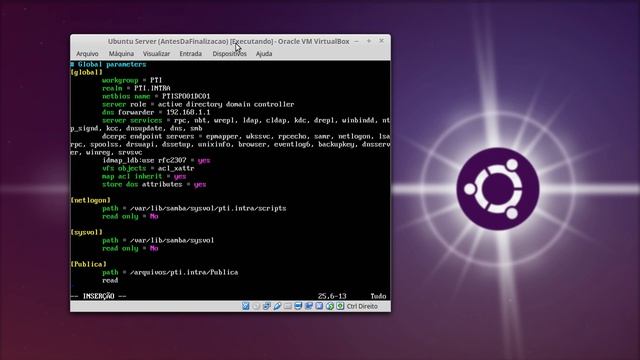Screen dimensions: 640x360
Task: Click the [global] section header
Action: pos(87,72)
